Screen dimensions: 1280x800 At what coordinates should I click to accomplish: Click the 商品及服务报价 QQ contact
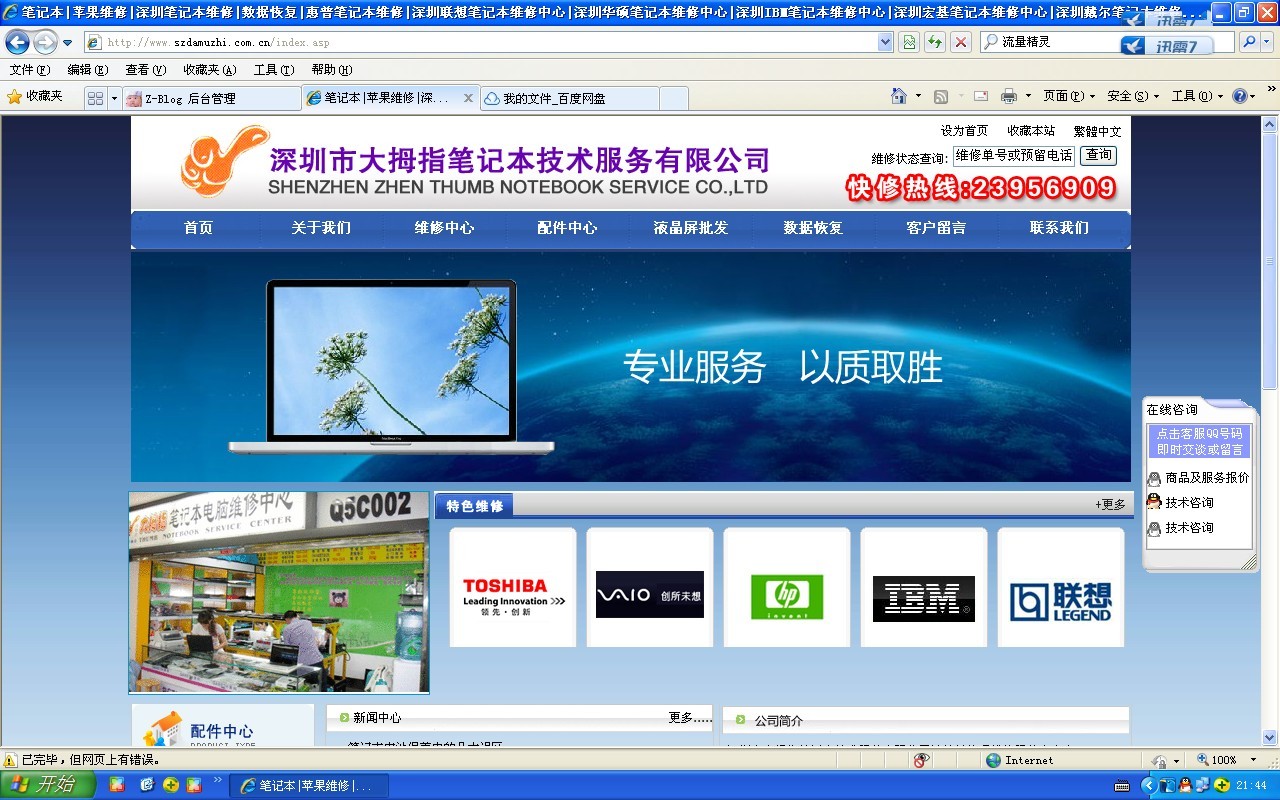click(1207, 478)
